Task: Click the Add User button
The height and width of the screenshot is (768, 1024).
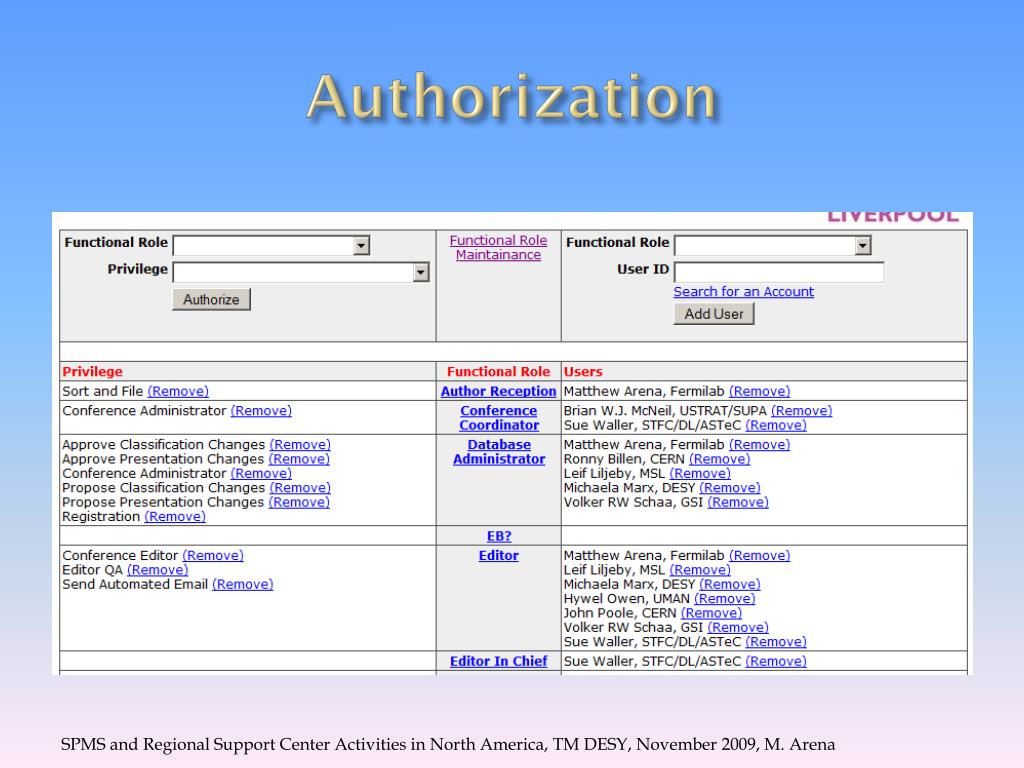Action: [714, 314]
